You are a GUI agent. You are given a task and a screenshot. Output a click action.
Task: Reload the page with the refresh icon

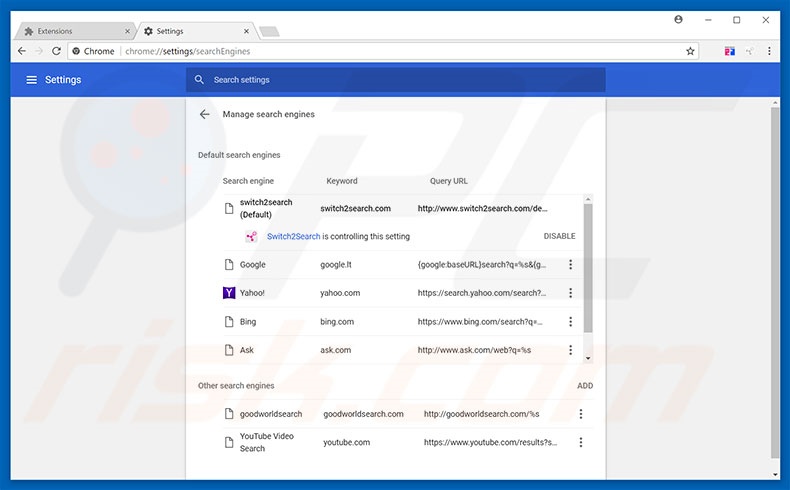point(56,51)
